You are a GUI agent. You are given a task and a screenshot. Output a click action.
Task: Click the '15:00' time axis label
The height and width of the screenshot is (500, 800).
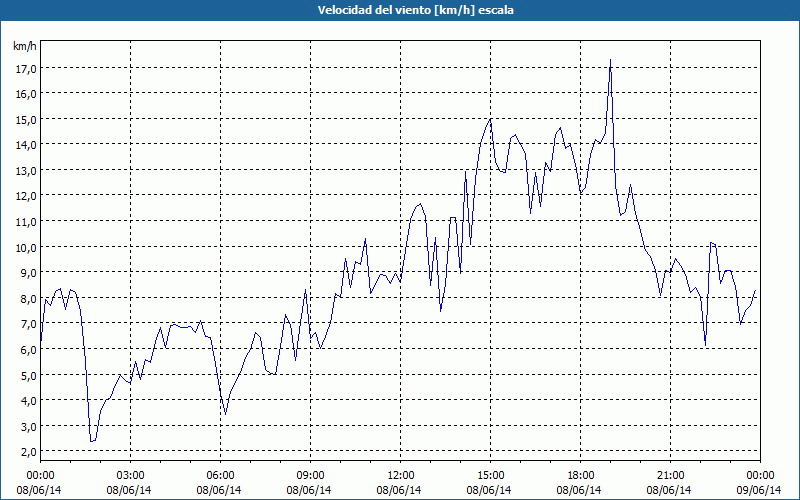pyautogui.click(x=490, y=476)
